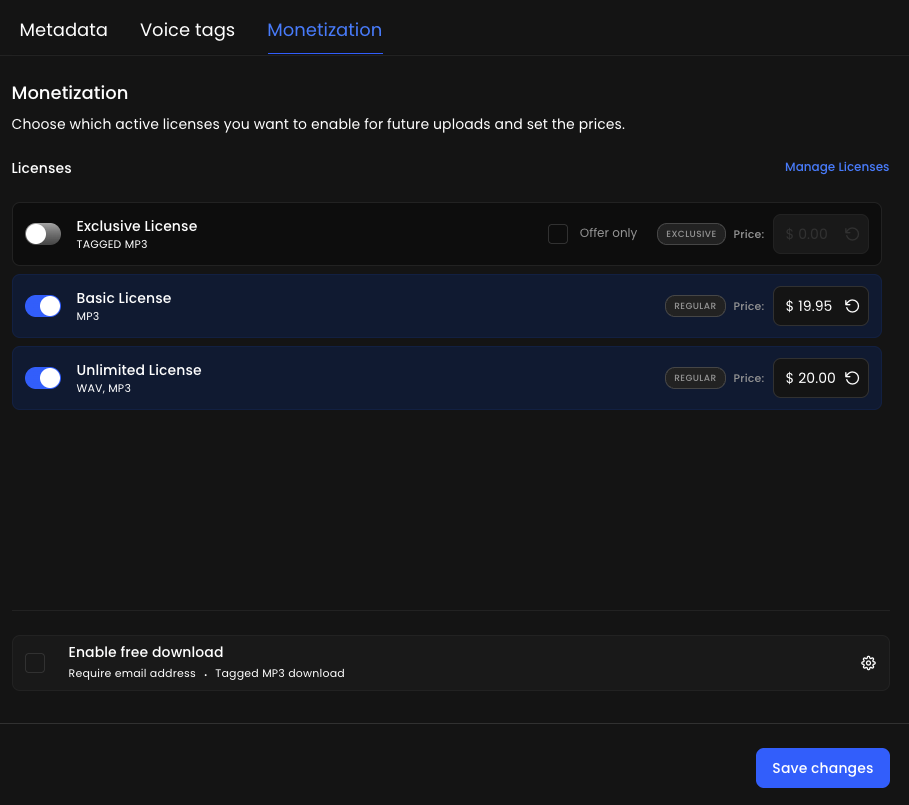Open the Voice tags tab
This screenshot has height=805, width=909.
click(187, 30)
